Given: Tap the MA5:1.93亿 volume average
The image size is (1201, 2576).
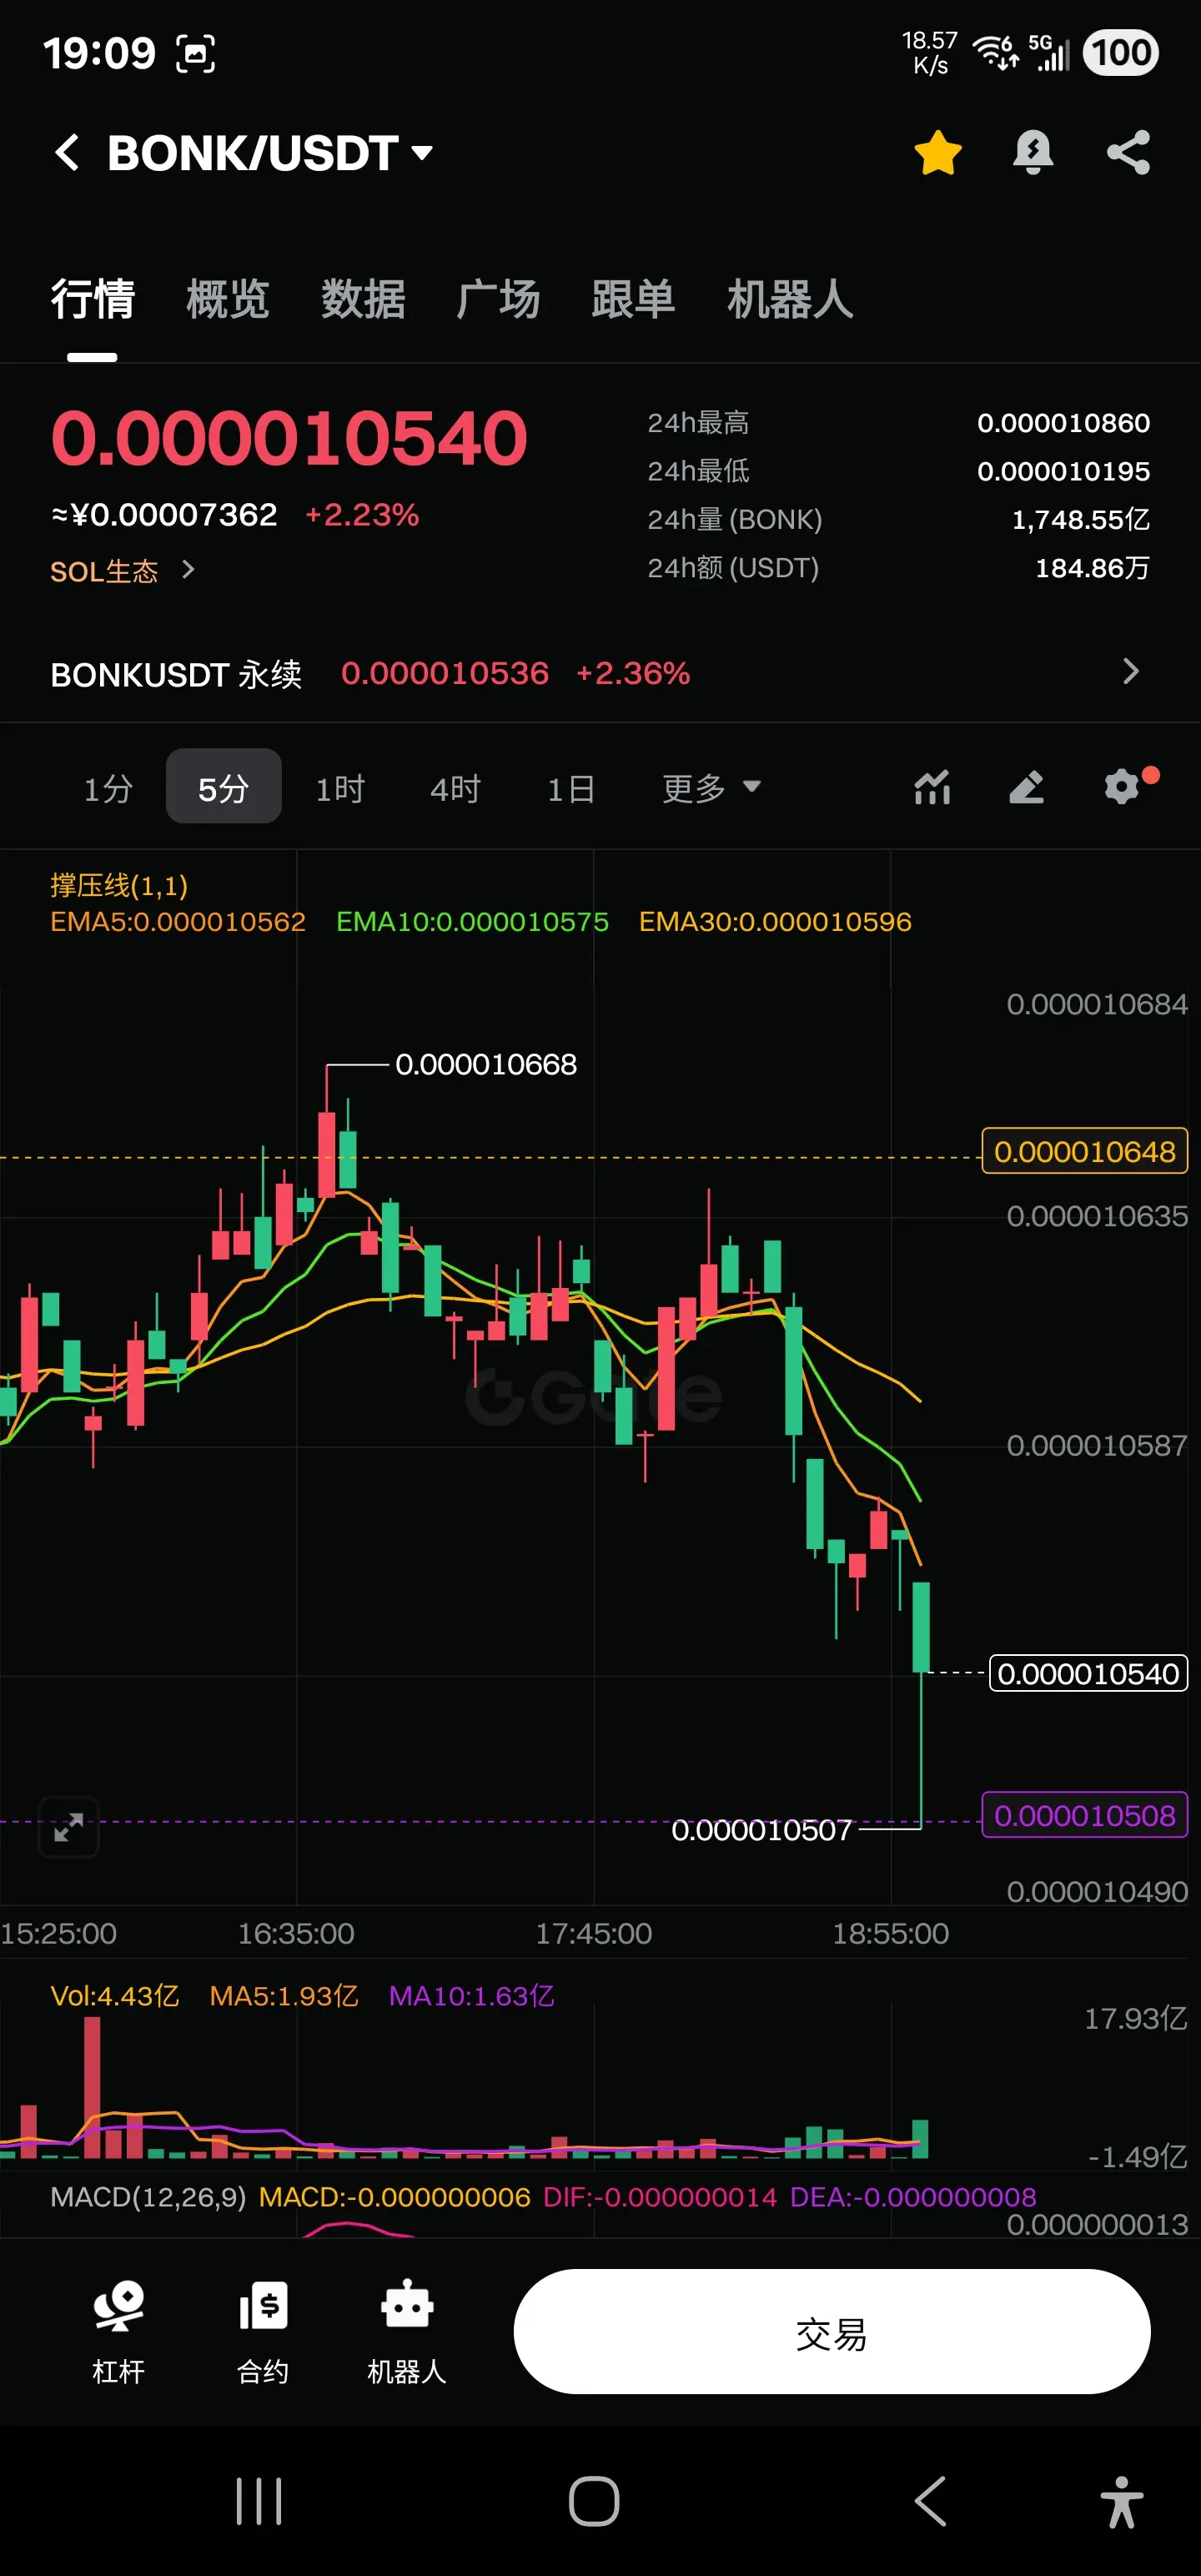Looking at the screenshot, I should click(283, 1996).
